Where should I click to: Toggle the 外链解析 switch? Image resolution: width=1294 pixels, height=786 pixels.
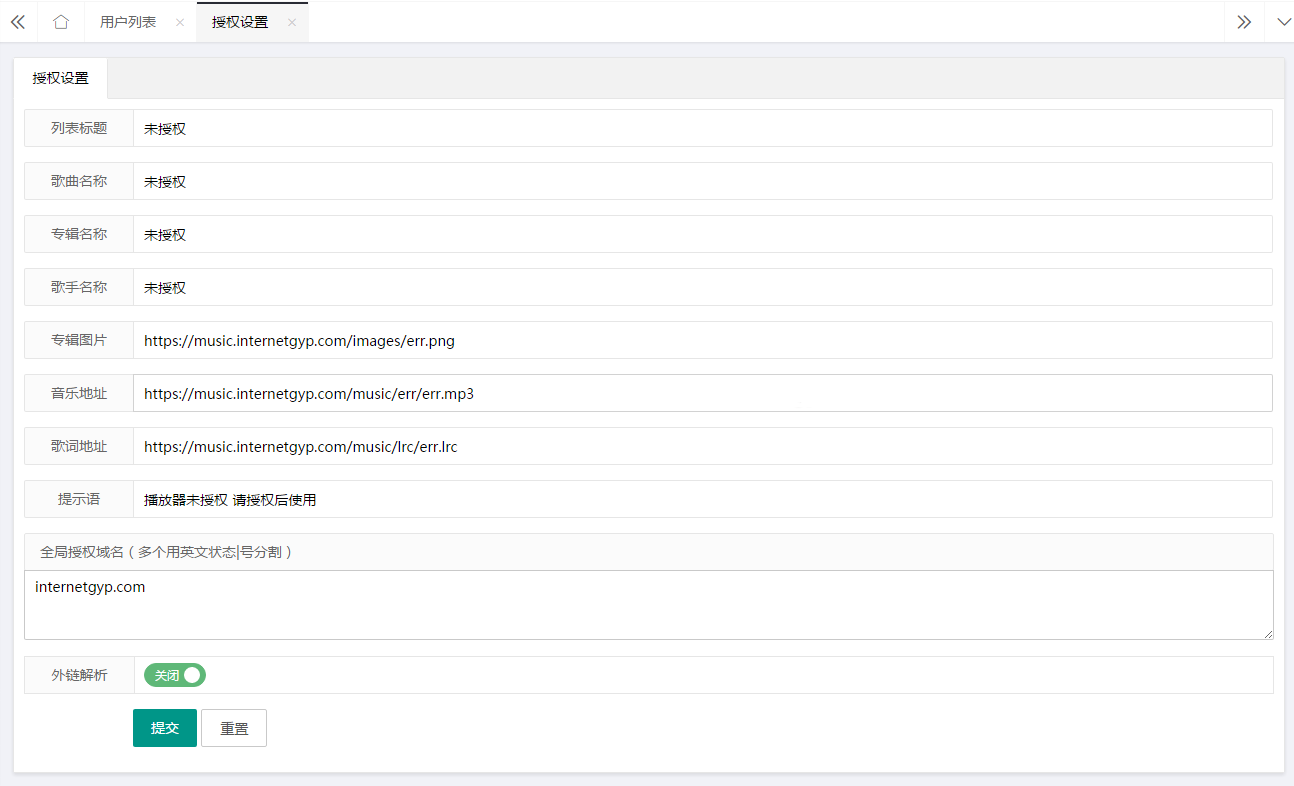pyautogui.click(x=175, y=675)
